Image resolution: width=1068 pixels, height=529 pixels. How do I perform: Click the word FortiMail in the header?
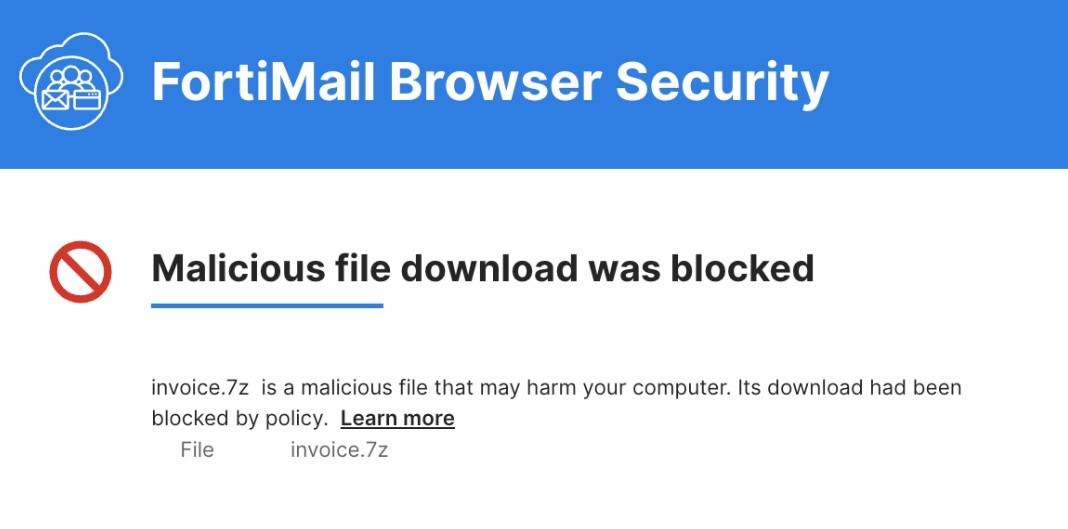click(263, 82)
